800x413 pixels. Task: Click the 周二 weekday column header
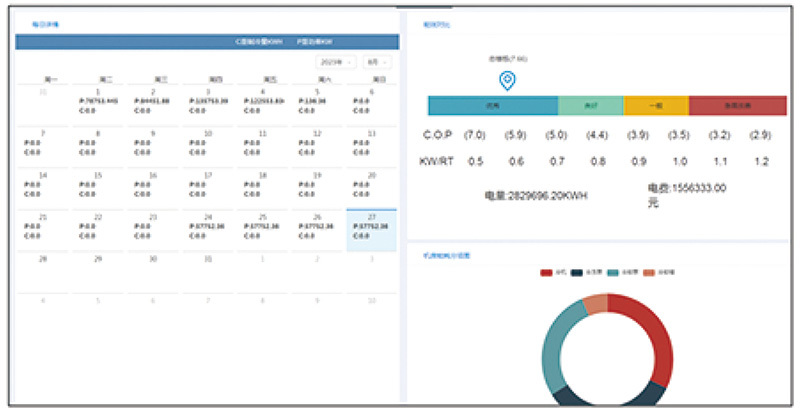(106, 80)
